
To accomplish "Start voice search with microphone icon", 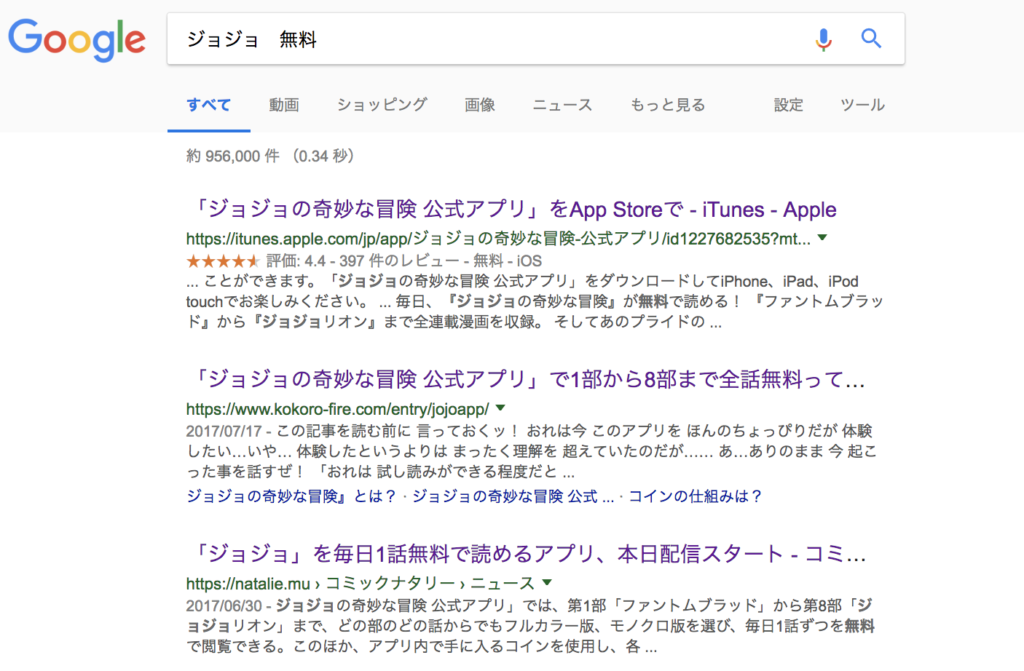I will (x=824, y=39).
